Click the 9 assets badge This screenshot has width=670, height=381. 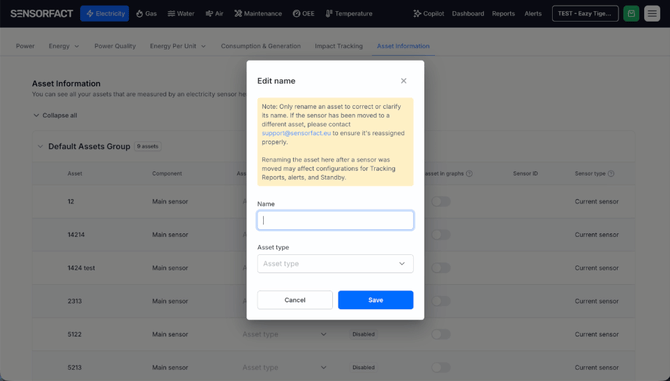click(x=147, y=147)
